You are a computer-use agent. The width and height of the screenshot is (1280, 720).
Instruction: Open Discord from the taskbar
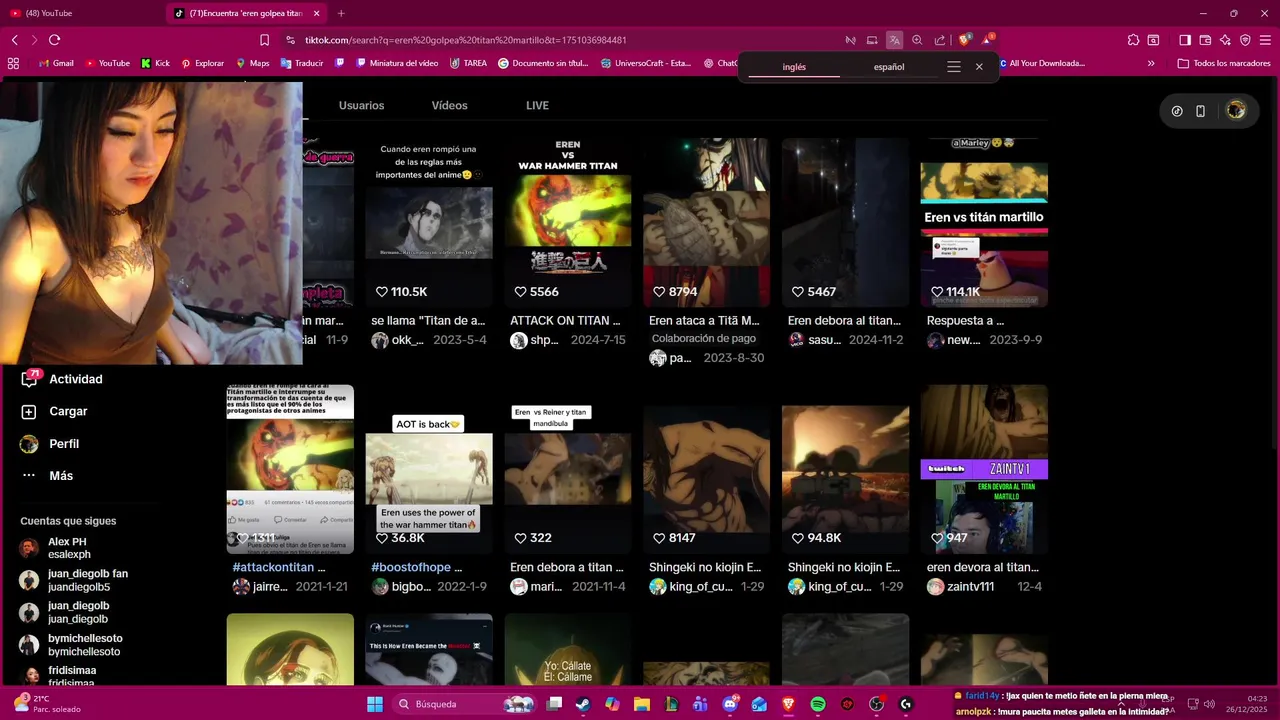pyautogui.click(x=730, y=704)
